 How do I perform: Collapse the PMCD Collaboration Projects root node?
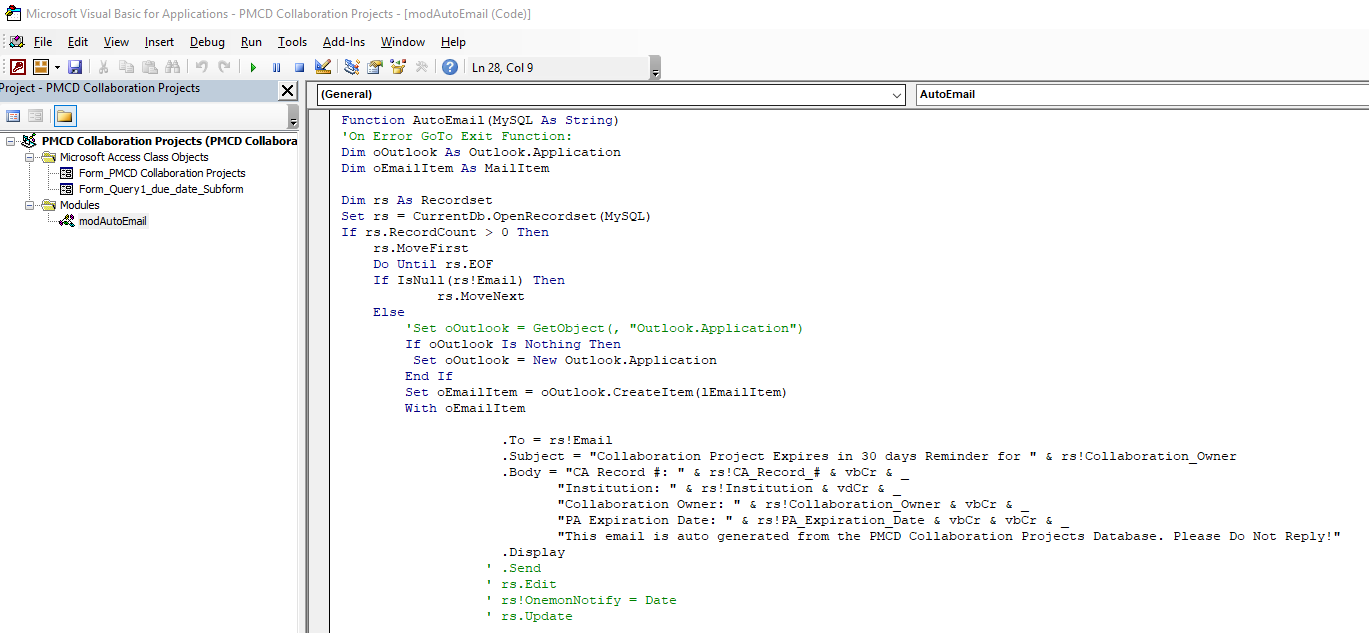coord(11,141)
